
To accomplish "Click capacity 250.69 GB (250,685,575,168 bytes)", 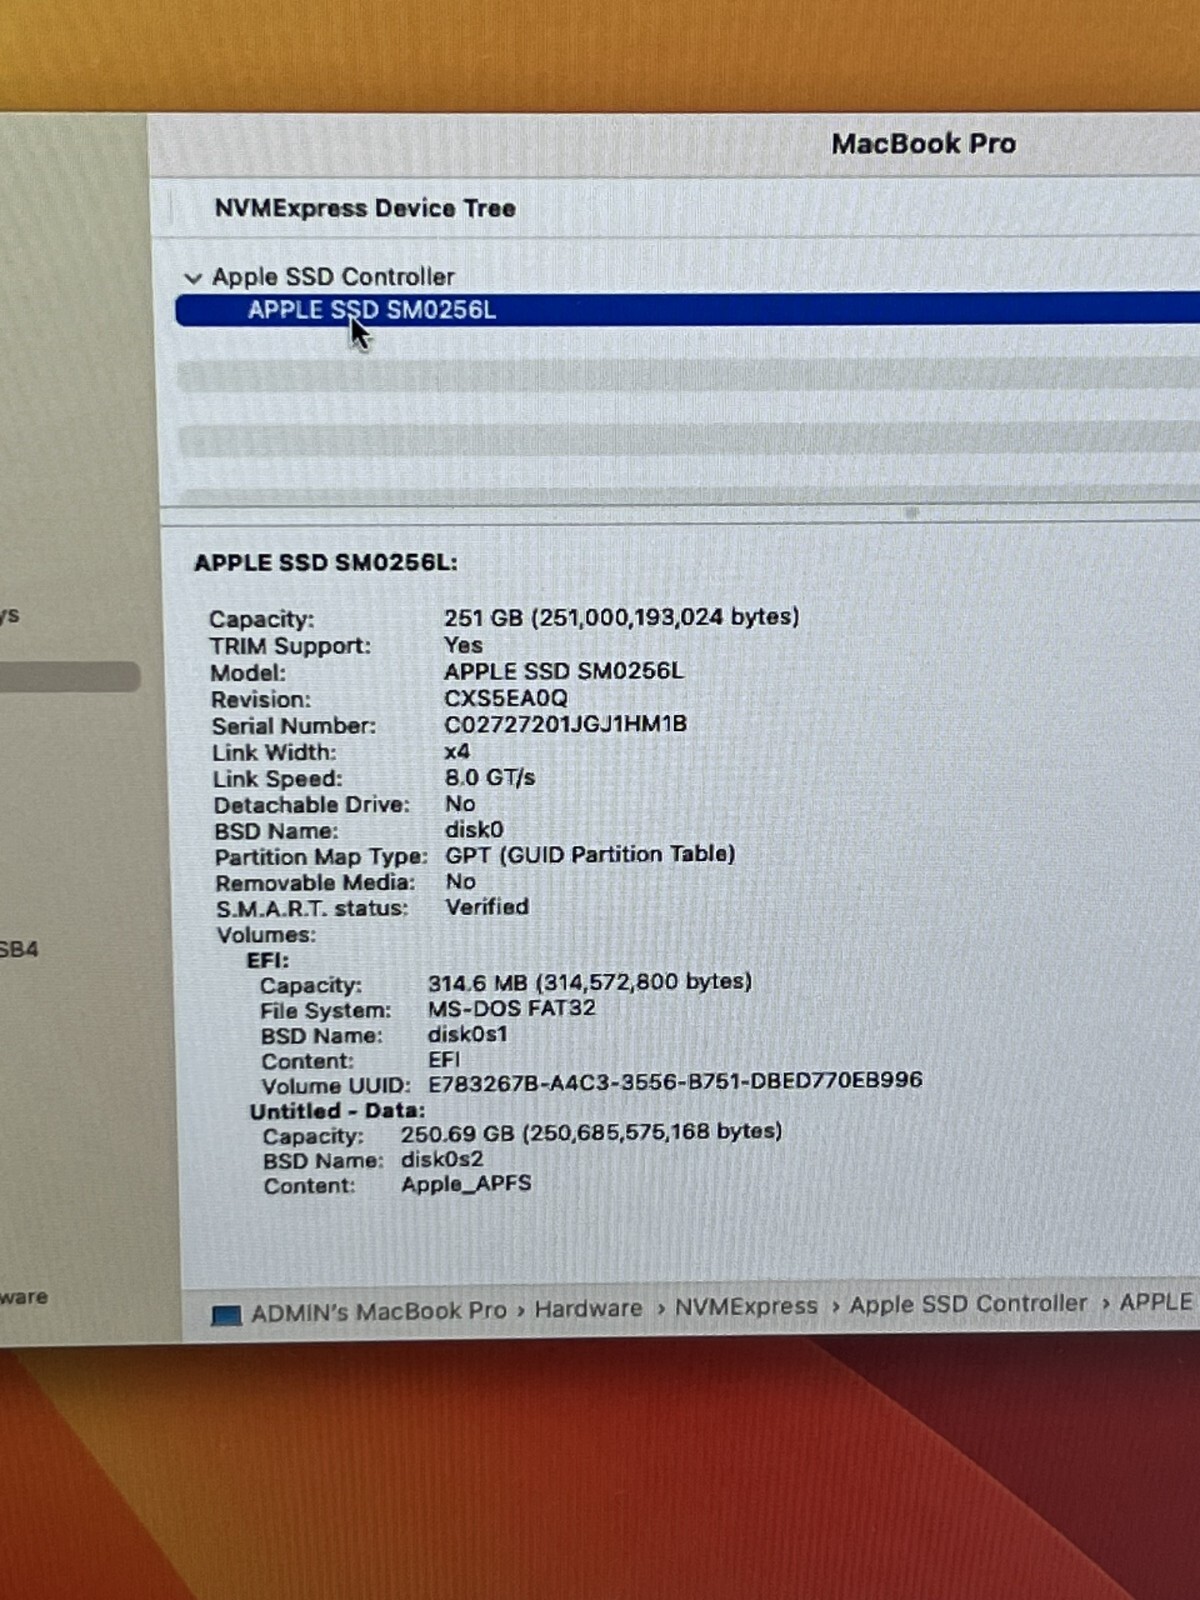I will [591, 1133].
